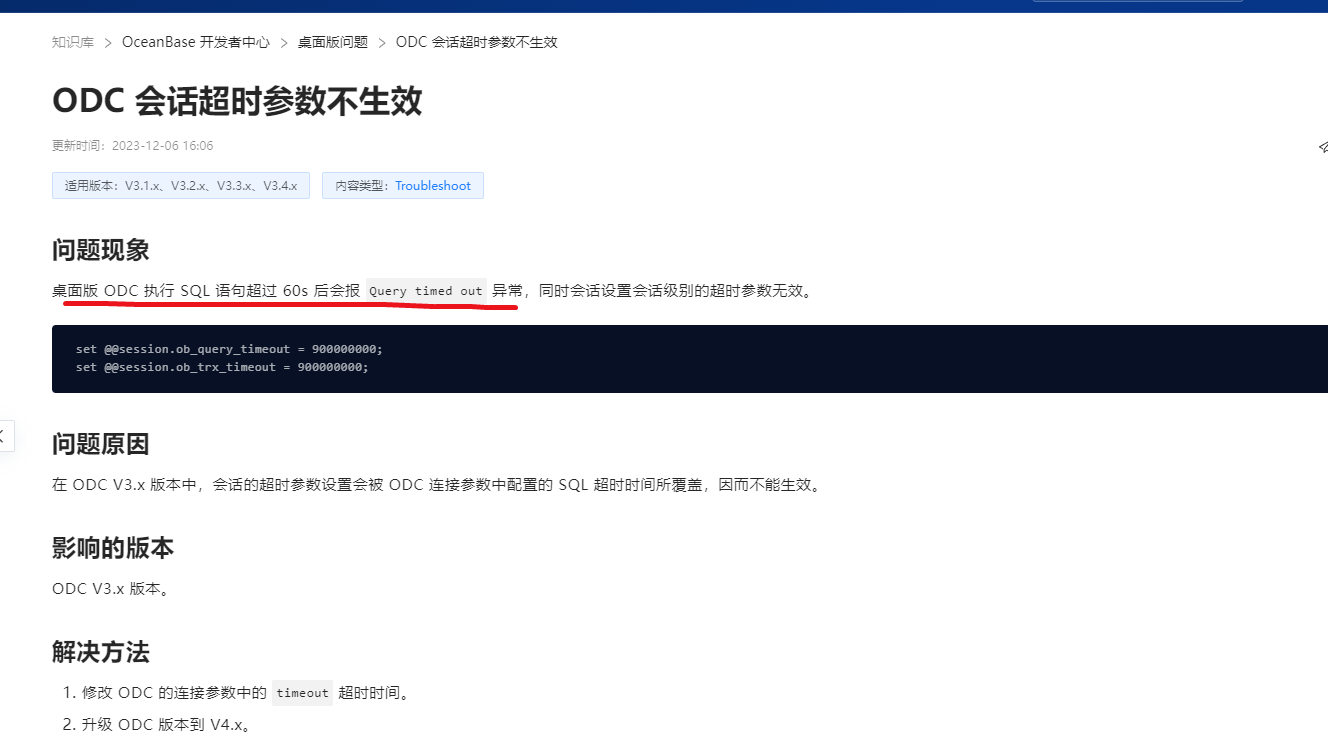
Task: Click the paper-plane share icon
Action: click(1322, 147)
